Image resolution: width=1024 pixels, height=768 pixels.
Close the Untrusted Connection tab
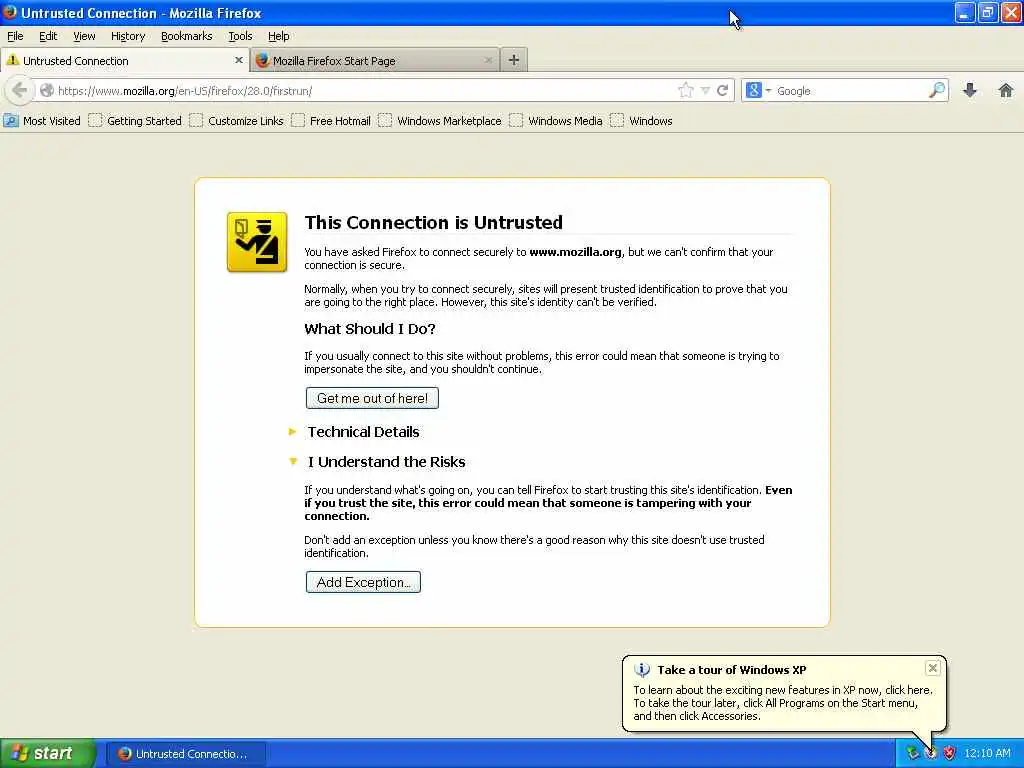pyautogui.click(x=239, y=60)
